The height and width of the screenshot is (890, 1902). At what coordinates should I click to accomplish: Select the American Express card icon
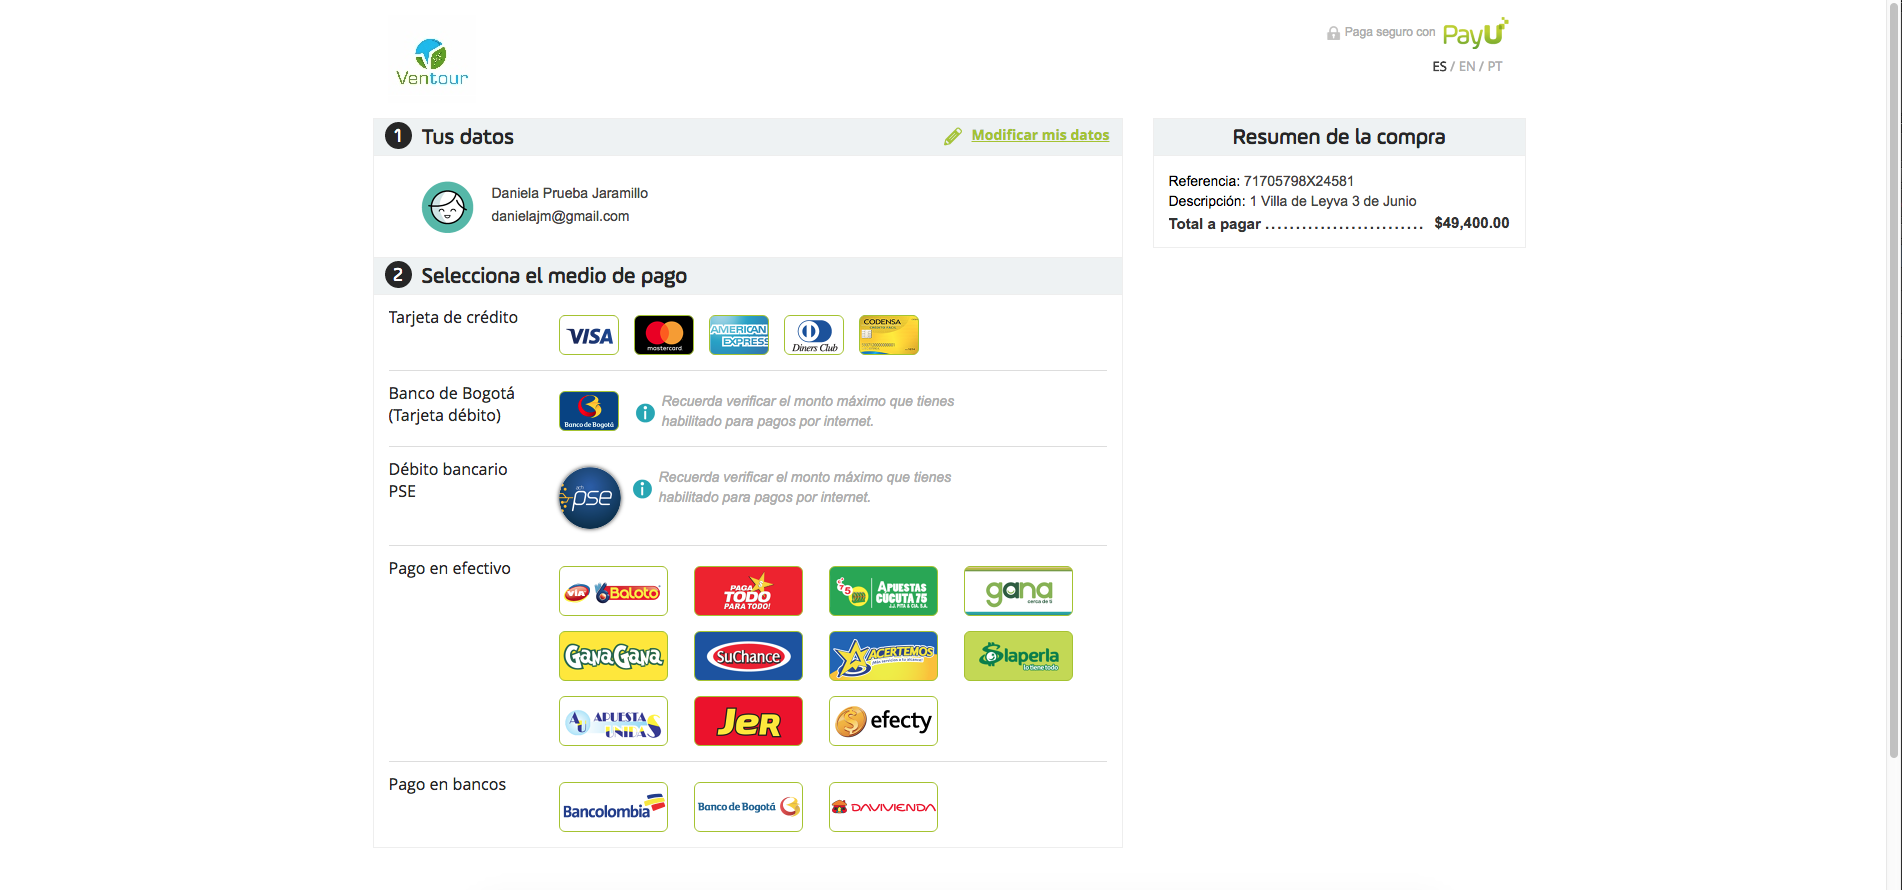(739, 335)
